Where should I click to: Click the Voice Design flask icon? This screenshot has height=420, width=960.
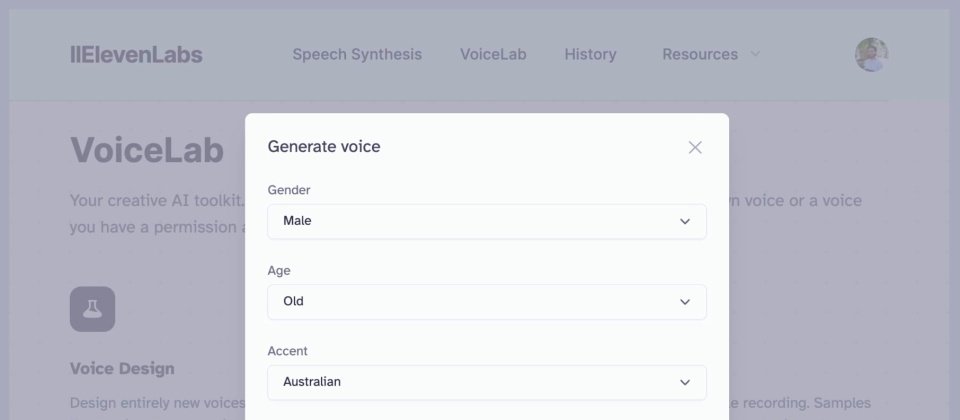(92, 309)
